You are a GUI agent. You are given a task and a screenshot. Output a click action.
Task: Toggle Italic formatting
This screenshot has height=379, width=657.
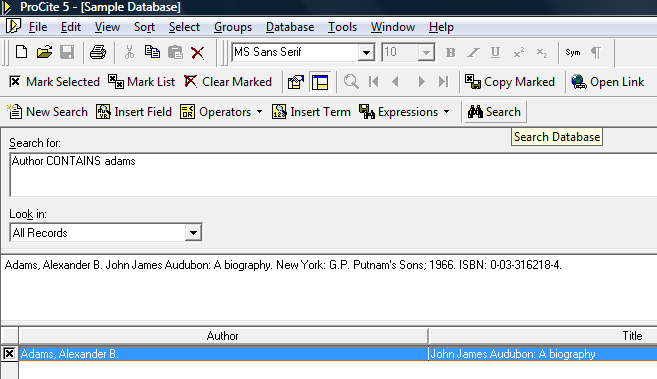[x=473, y=53]
